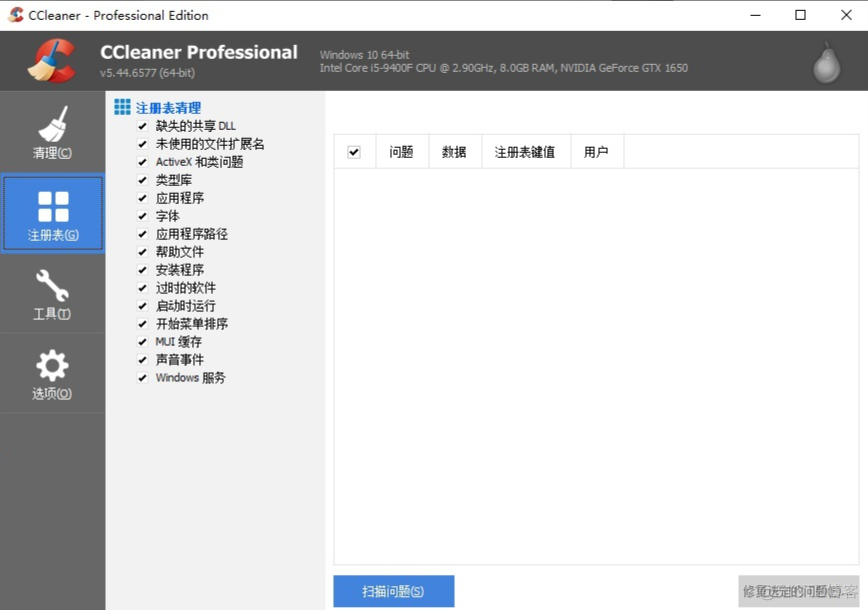
Task: Toggle ActiveX 和类问题 checkbox
Action: tap(143, 162)
